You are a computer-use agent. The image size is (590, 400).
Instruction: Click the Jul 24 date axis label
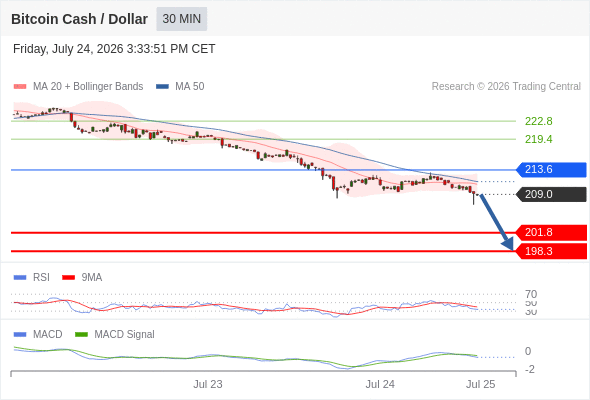point(380,384)
